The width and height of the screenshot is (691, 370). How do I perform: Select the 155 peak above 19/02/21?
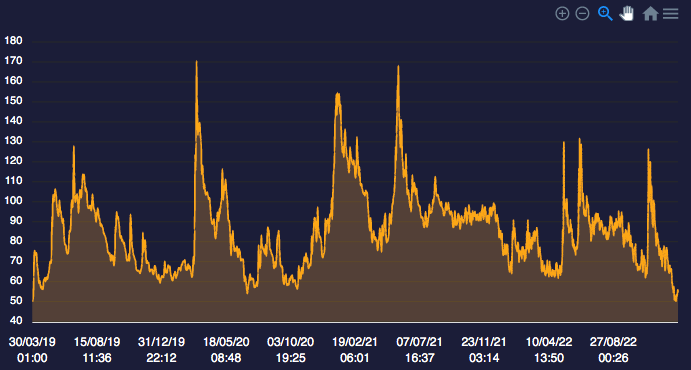point(338,93)
